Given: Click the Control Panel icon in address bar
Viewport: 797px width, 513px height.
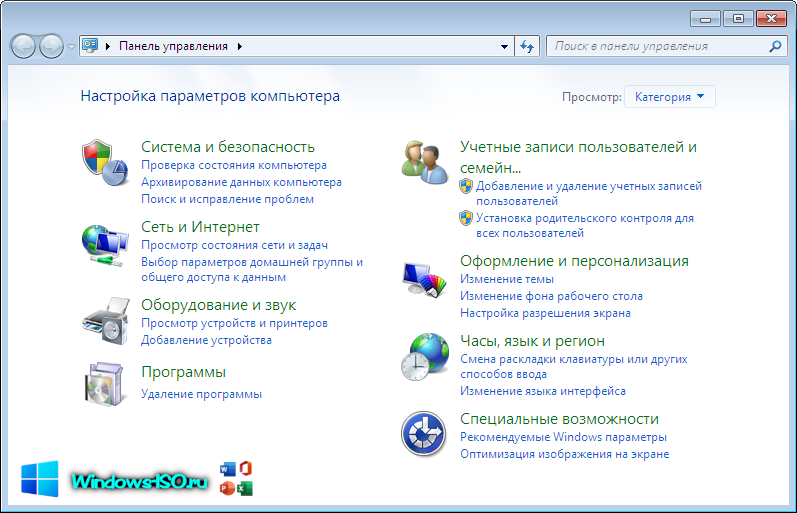Looking at the screenshot, I should (x=90, y=46).
